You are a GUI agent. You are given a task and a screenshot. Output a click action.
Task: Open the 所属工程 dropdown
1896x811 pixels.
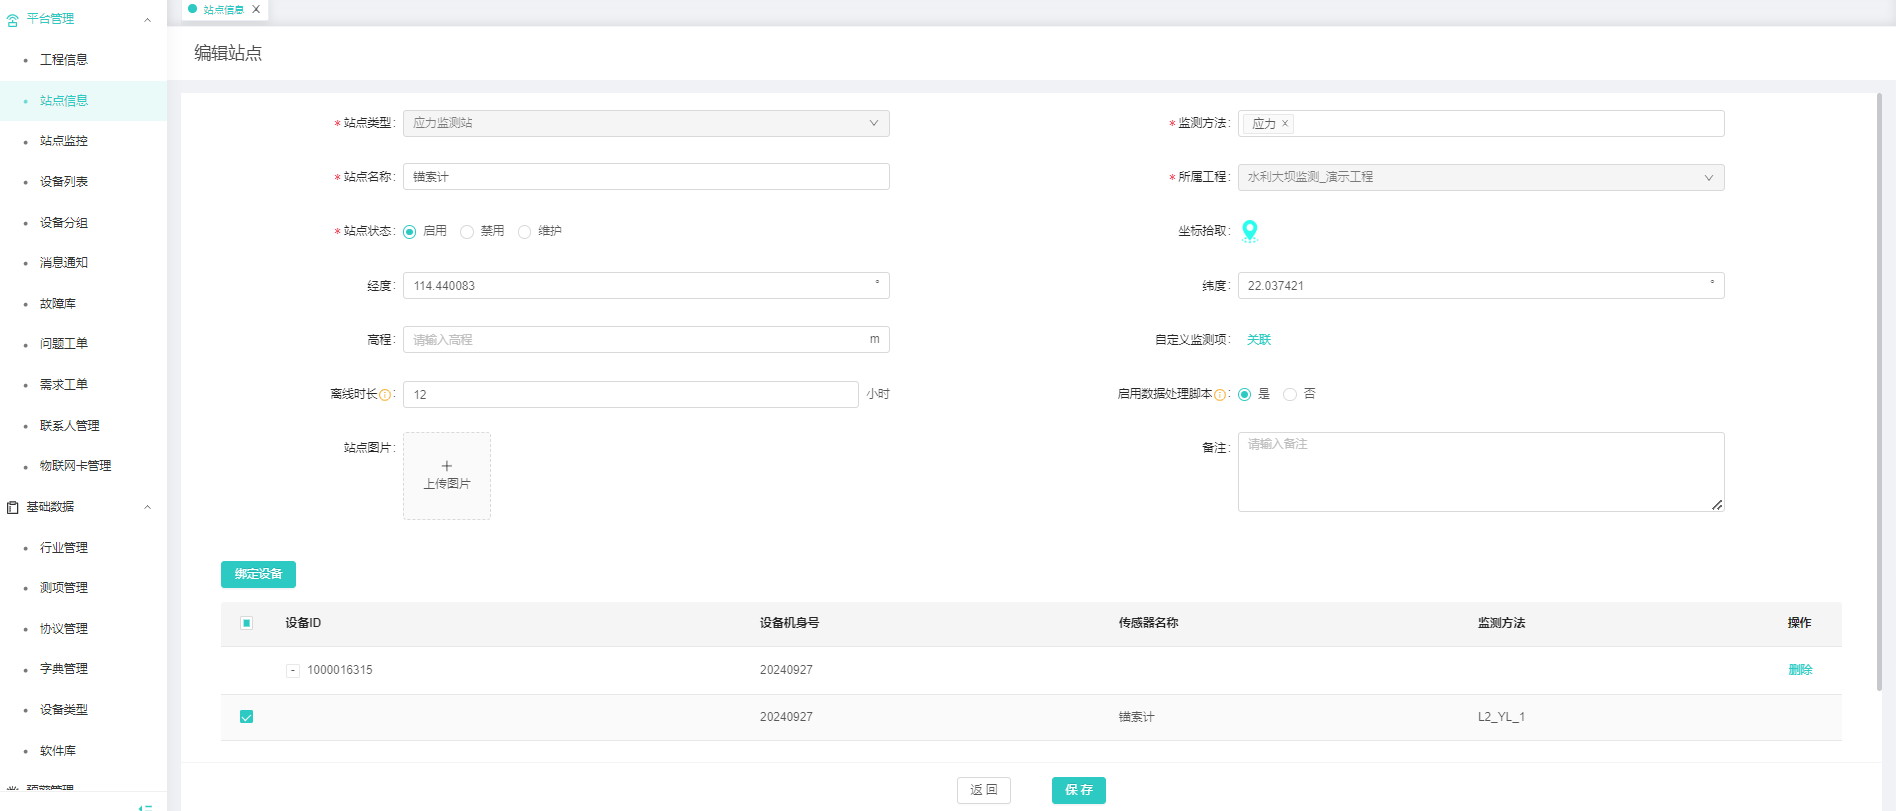coord(1480,177)
